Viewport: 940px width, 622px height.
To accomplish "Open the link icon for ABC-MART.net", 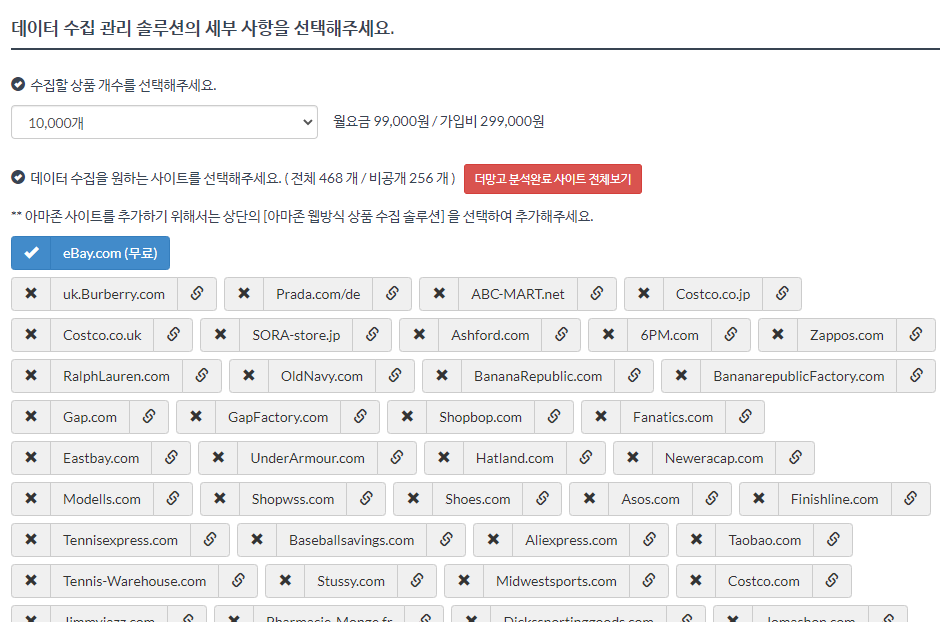I will pos(596,294).
